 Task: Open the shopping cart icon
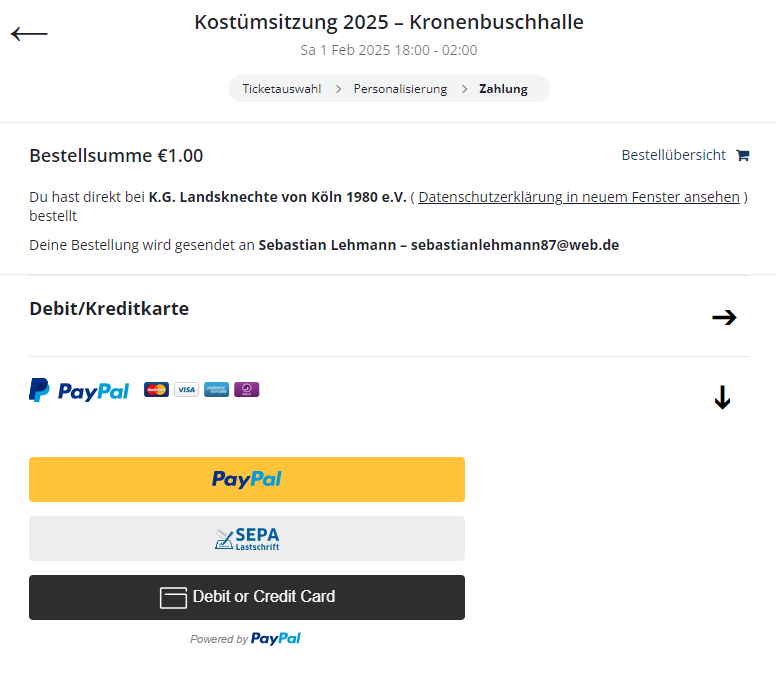point(742,155)
